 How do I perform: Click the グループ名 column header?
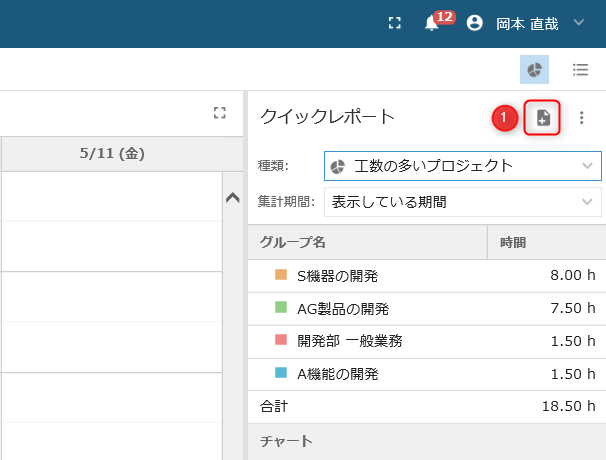367,242
